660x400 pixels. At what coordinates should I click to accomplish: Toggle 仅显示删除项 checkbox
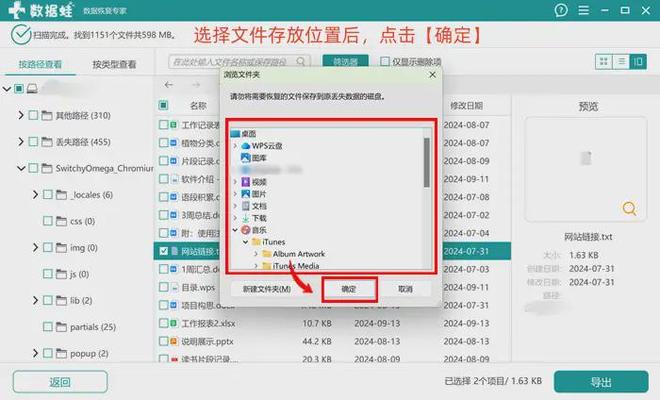[385, 61]
